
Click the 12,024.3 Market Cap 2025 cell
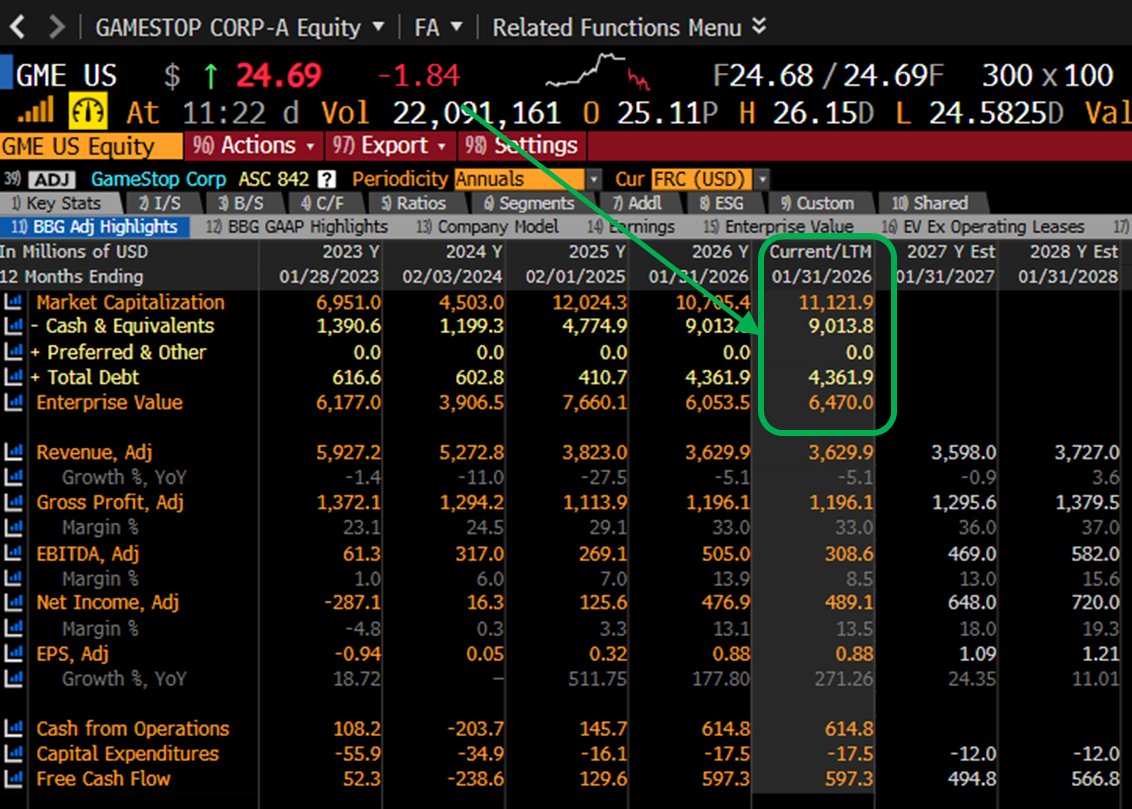coord(590,302)
